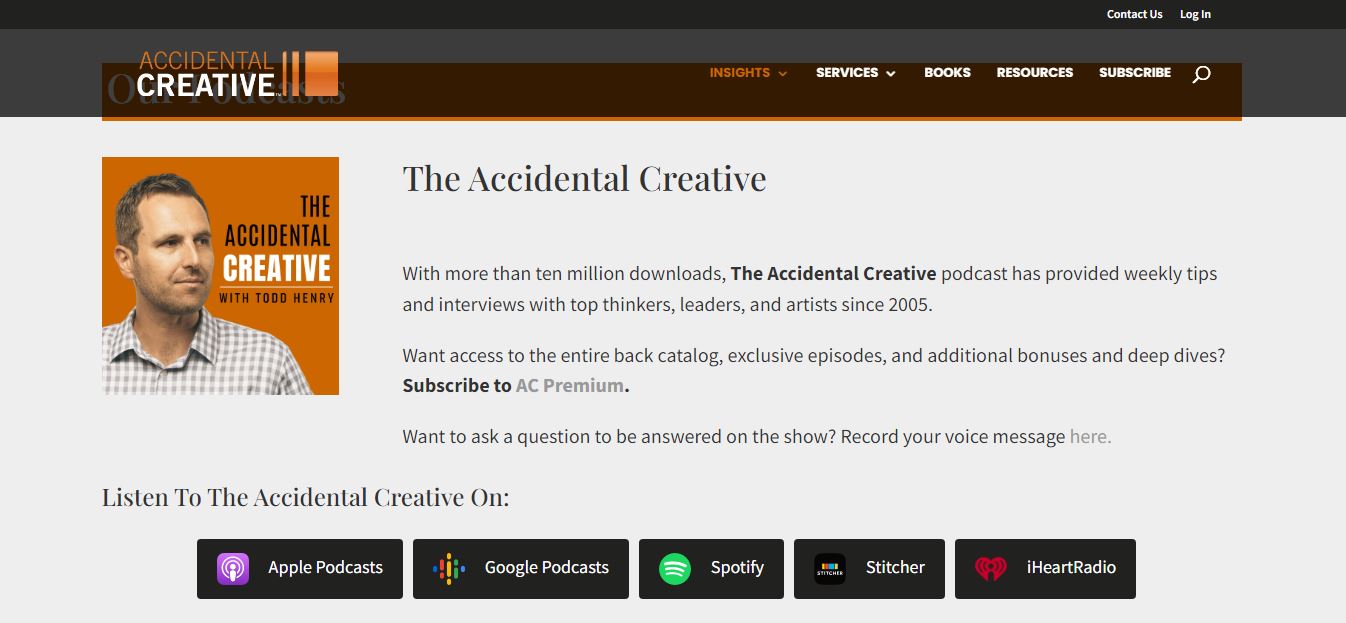The height and width of the screenshot is (623, 1346).
Task: Open the Accidental Creative podcast cover image
Action: (x=220, y=276)
